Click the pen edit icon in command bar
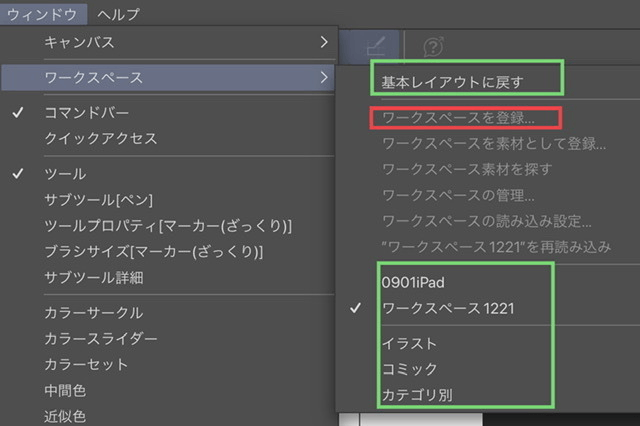This screenshot has height=426, width=640. point(376,46)
